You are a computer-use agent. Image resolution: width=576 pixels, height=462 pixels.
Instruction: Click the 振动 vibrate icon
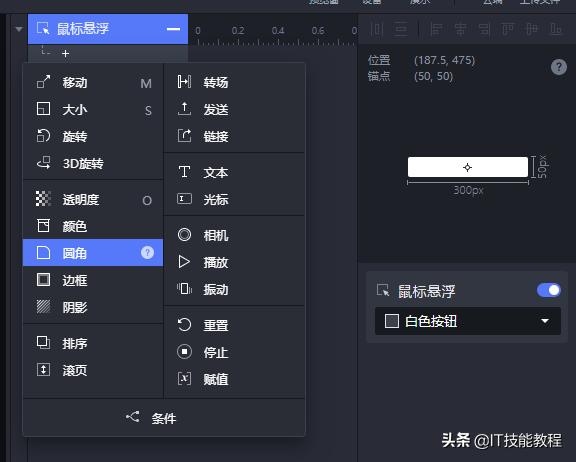point(184,289)
